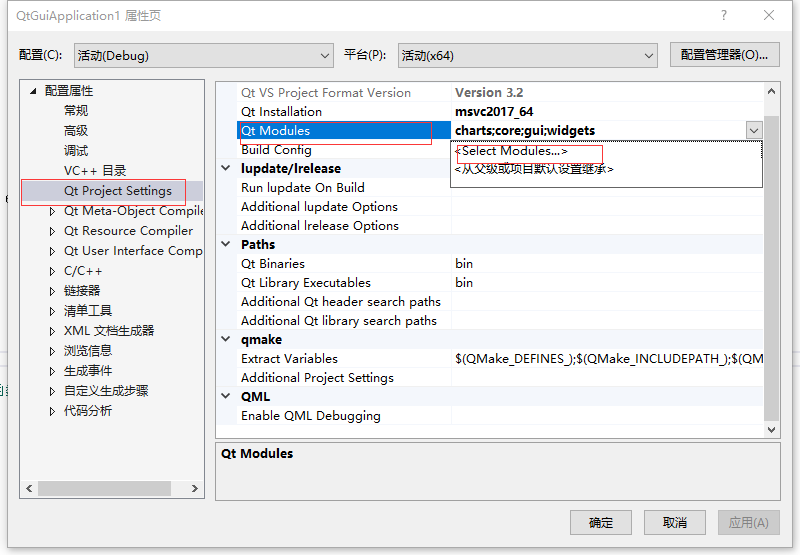
Task: Select 调试 in the property tree
Action: click(76, 150)
